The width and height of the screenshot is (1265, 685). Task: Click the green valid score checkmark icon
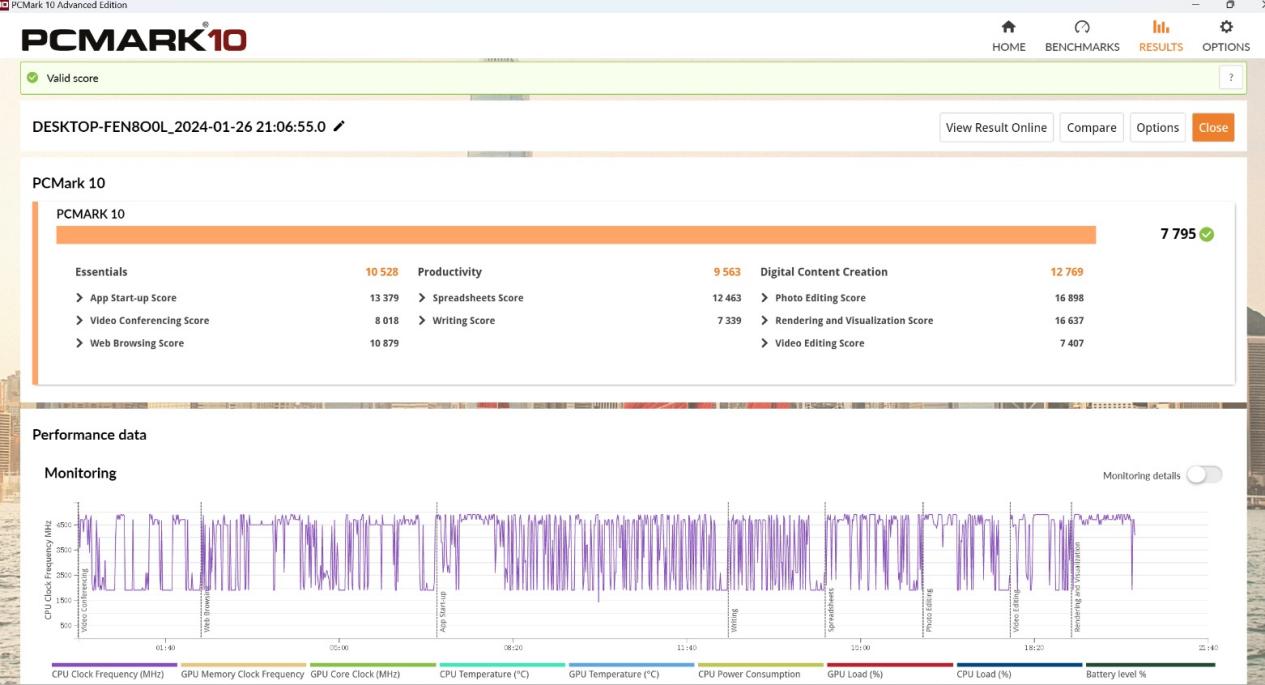[33, 78]
